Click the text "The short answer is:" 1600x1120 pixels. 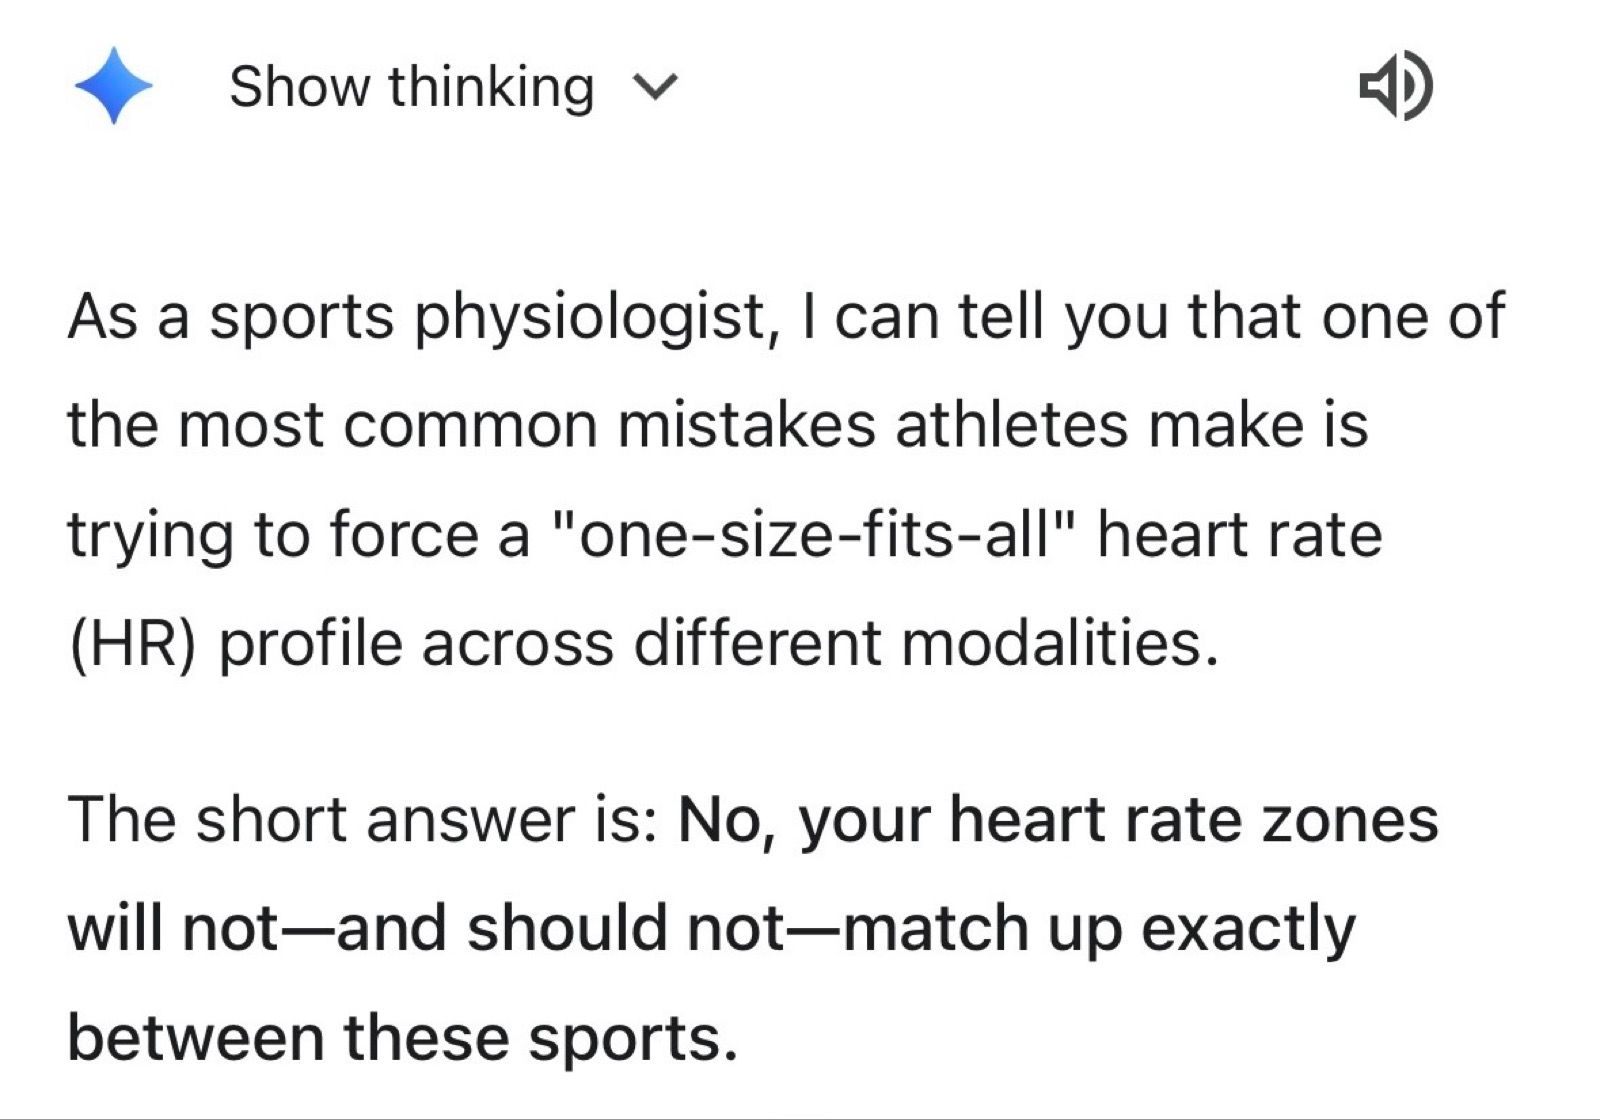[361, 820]
